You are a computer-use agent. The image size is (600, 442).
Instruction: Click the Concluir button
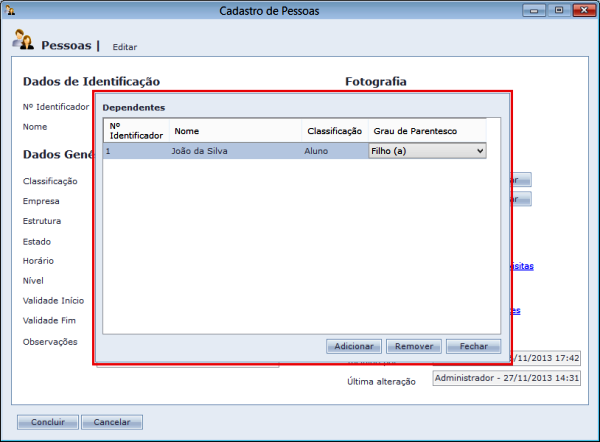coord(47,422)
